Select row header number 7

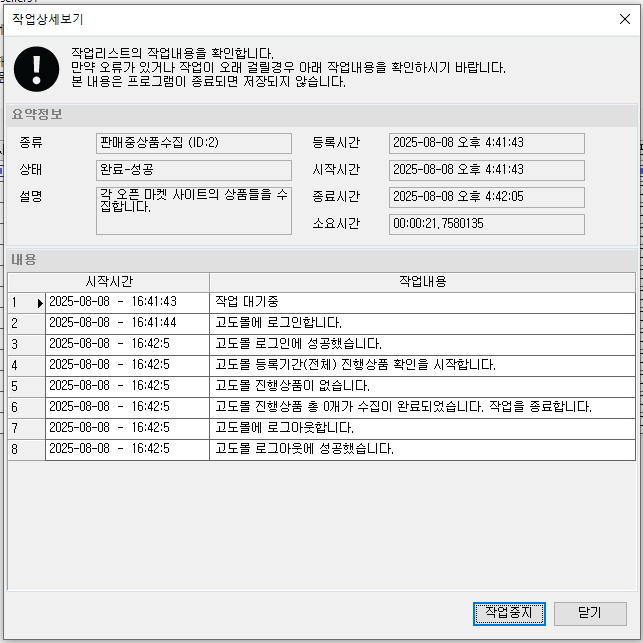(x=27, y=429)
